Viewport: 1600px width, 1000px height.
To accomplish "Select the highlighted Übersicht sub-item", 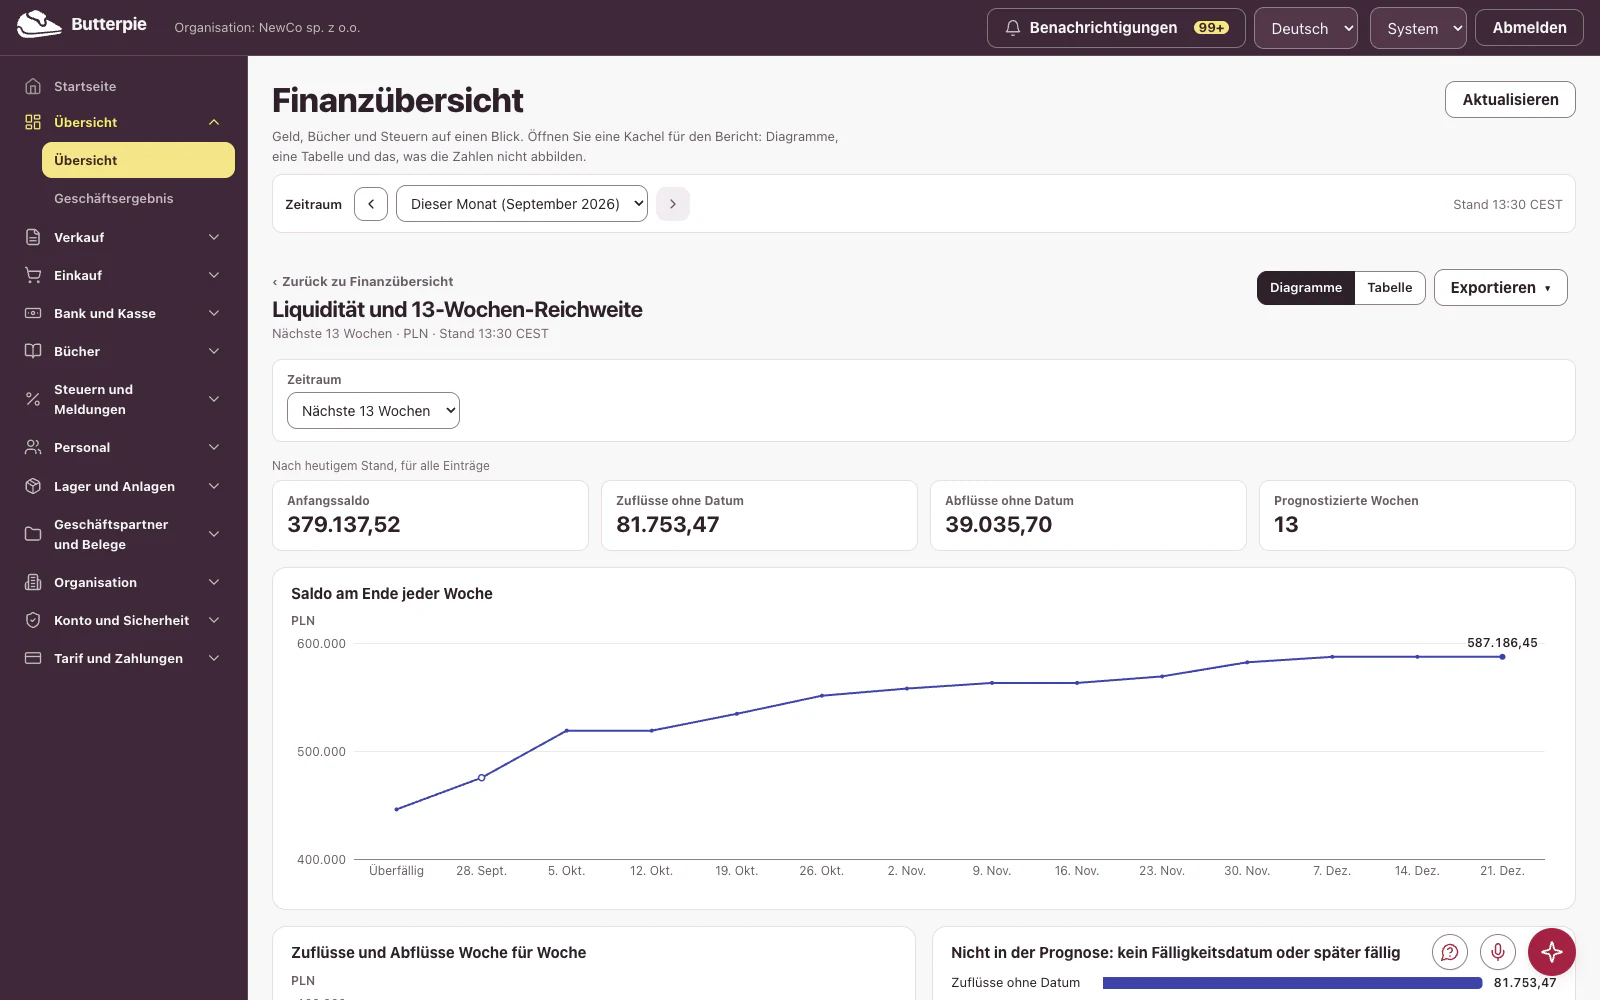I will click(x=138, y=160).
